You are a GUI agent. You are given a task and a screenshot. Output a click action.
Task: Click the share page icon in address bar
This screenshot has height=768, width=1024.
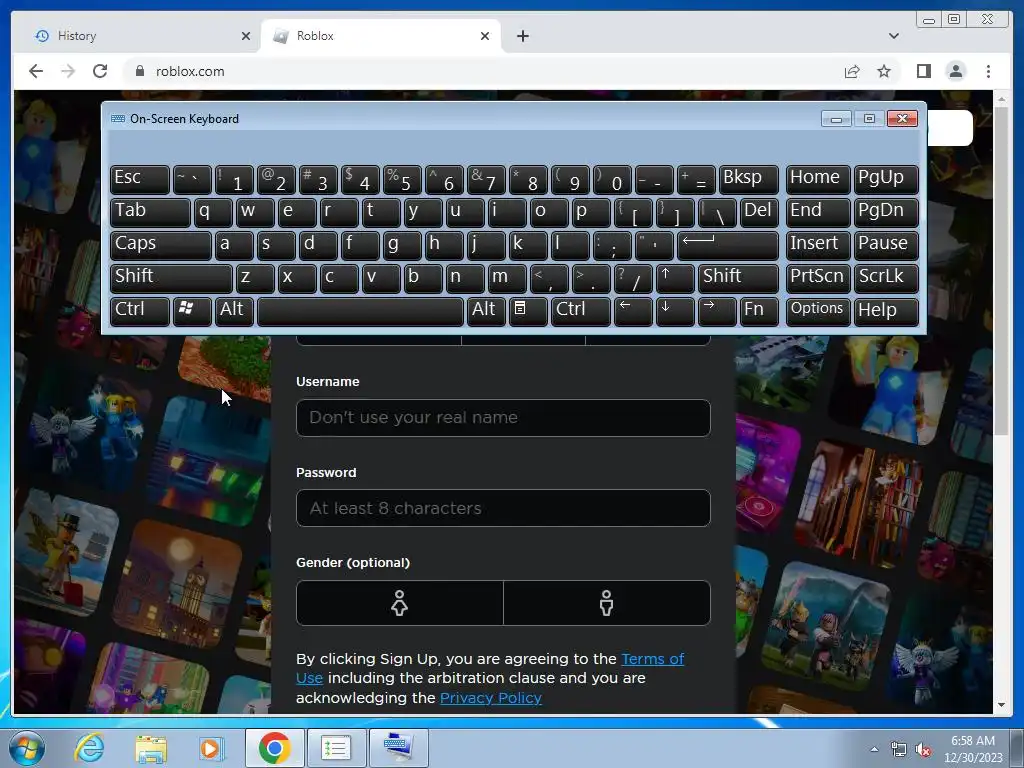tap(852, 71)
